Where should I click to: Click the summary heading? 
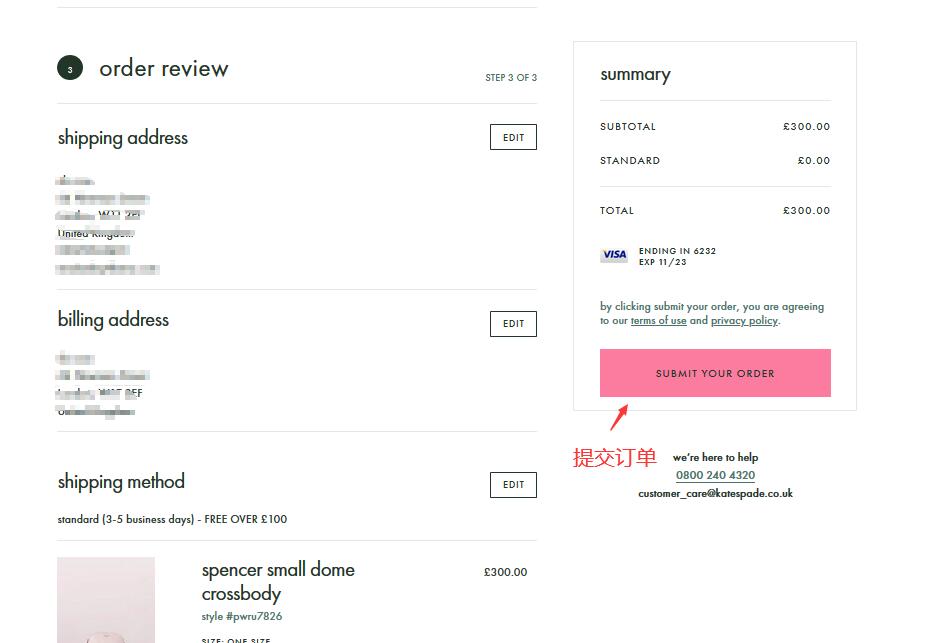[635, 75]
